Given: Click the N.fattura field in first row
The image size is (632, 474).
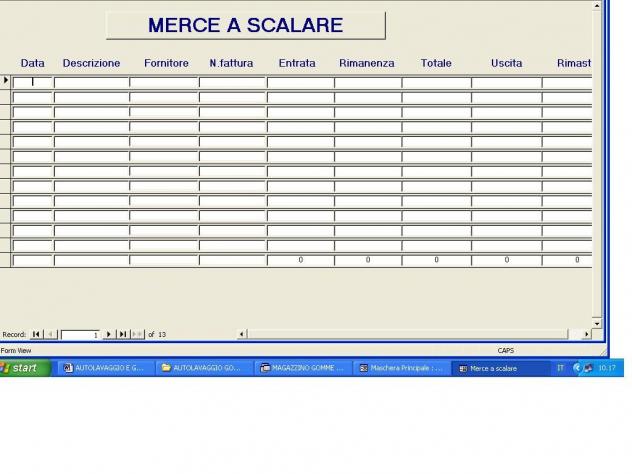Looking at the screenshot, I should point(233,82).
